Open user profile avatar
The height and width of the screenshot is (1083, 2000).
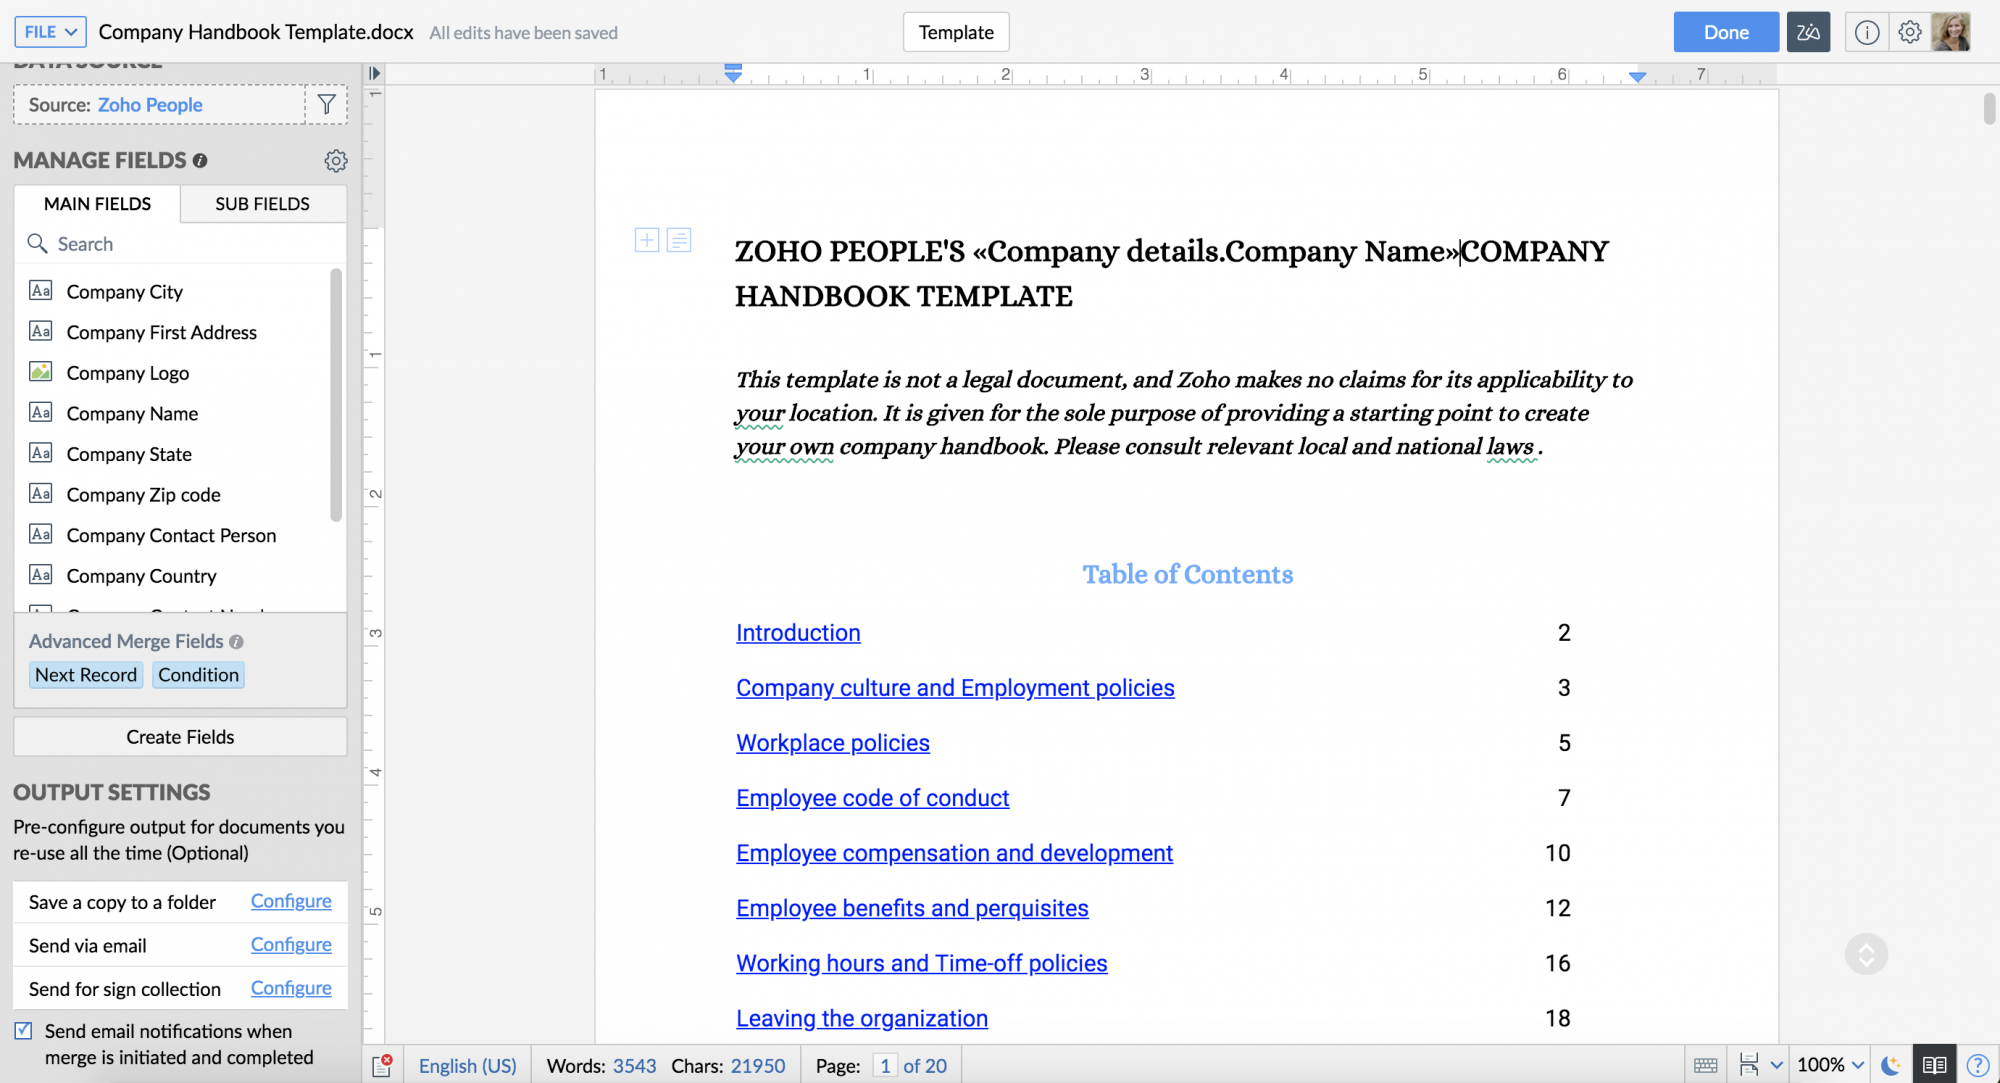(x=1950, y=32)
